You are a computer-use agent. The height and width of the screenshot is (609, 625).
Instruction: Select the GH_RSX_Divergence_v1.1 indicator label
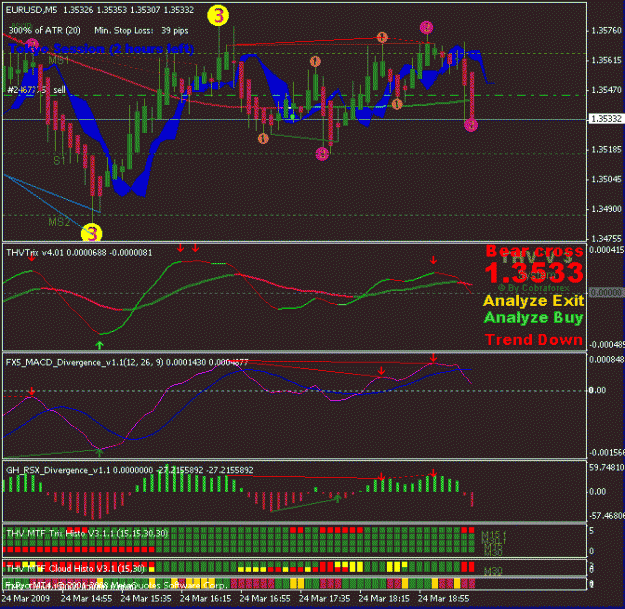(130, 470)
